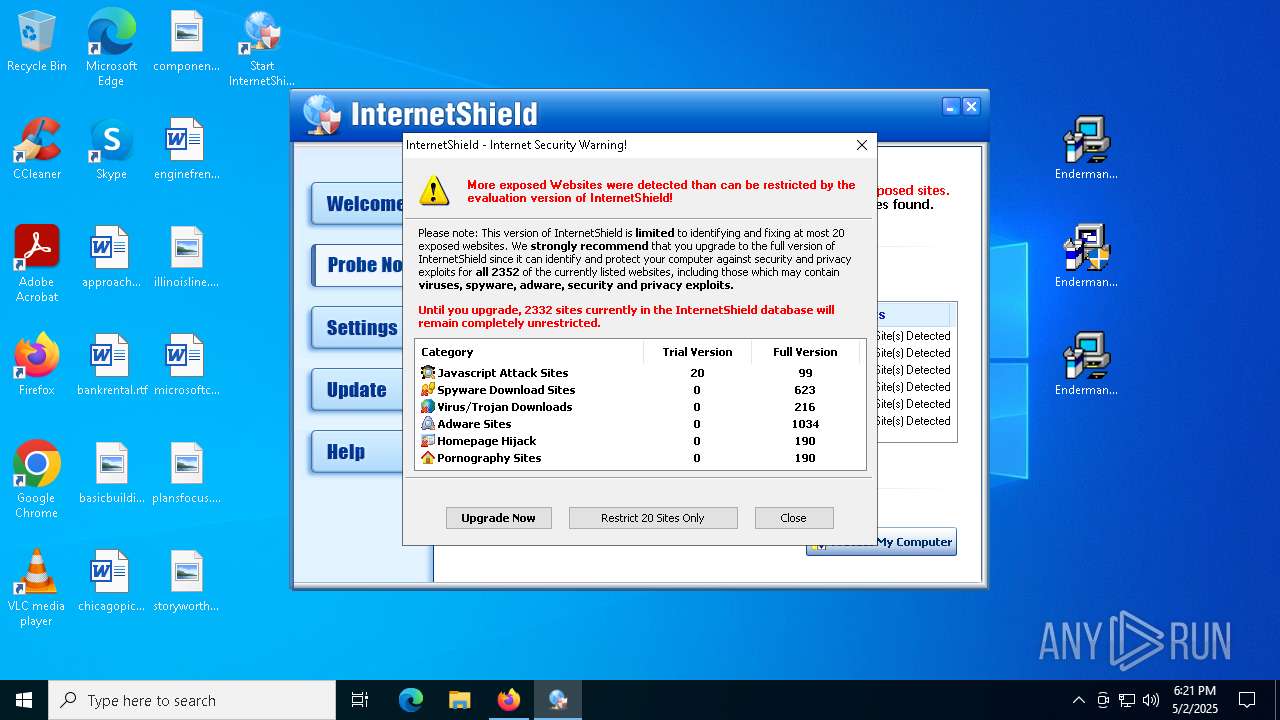Screen dimensions: 1280x720
Task: Open the Help tab in InternetShield
Action: click(358, 452)
